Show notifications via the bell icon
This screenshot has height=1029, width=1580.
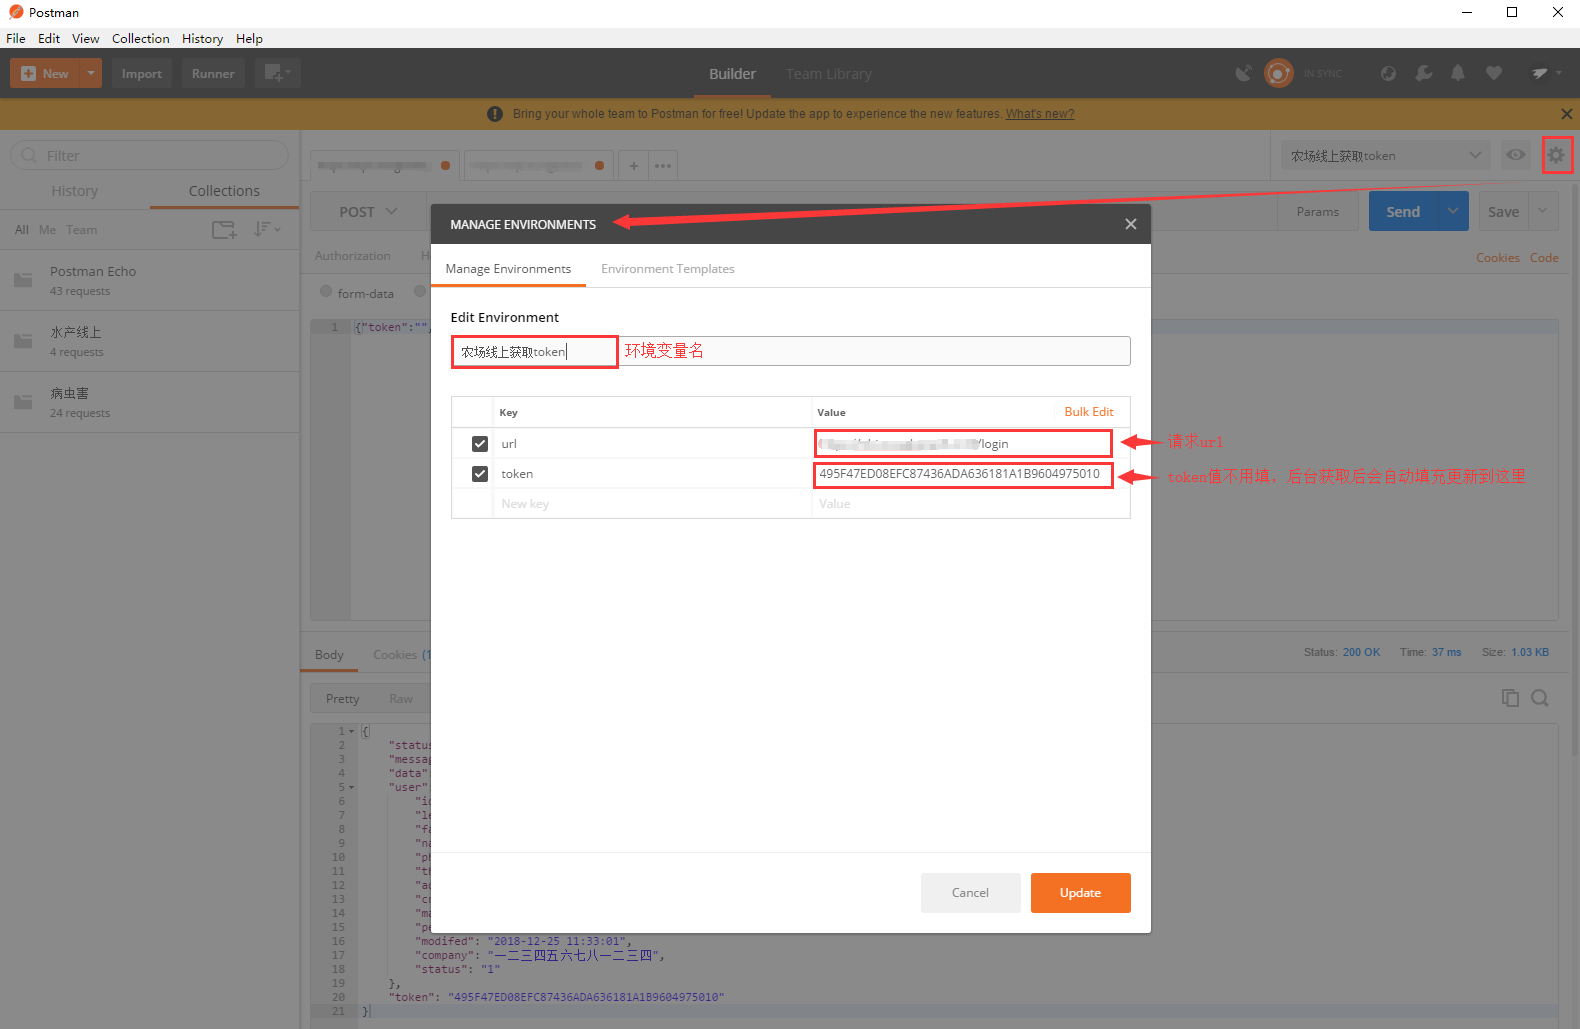click(1458, 73)
